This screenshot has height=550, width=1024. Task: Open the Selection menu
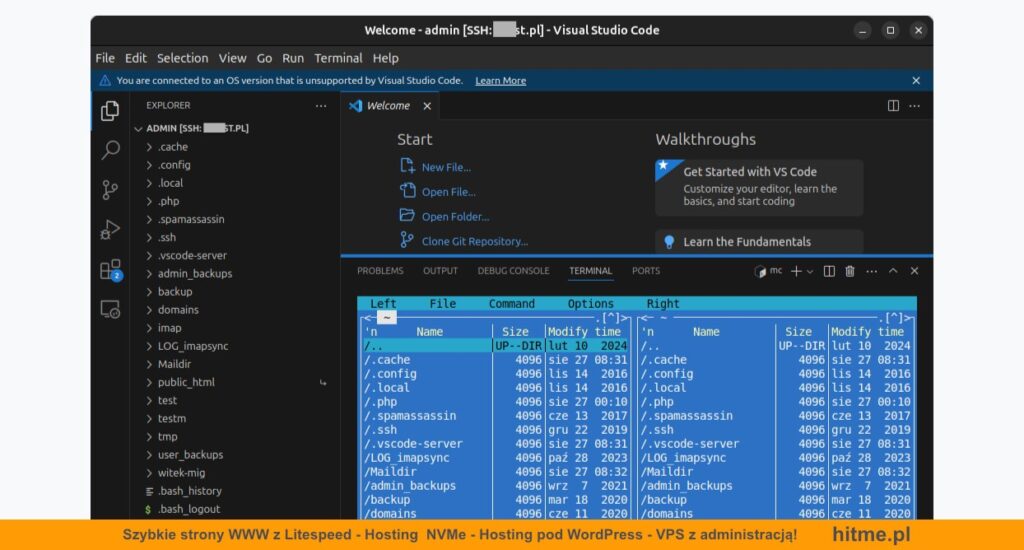(x=182, y=58)
